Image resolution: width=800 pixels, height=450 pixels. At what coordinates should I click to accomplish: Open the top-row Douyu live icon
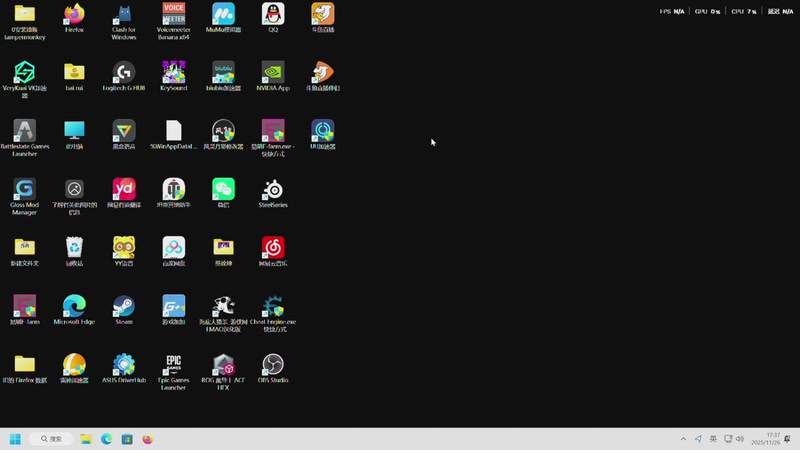click(x=322, y=18)
